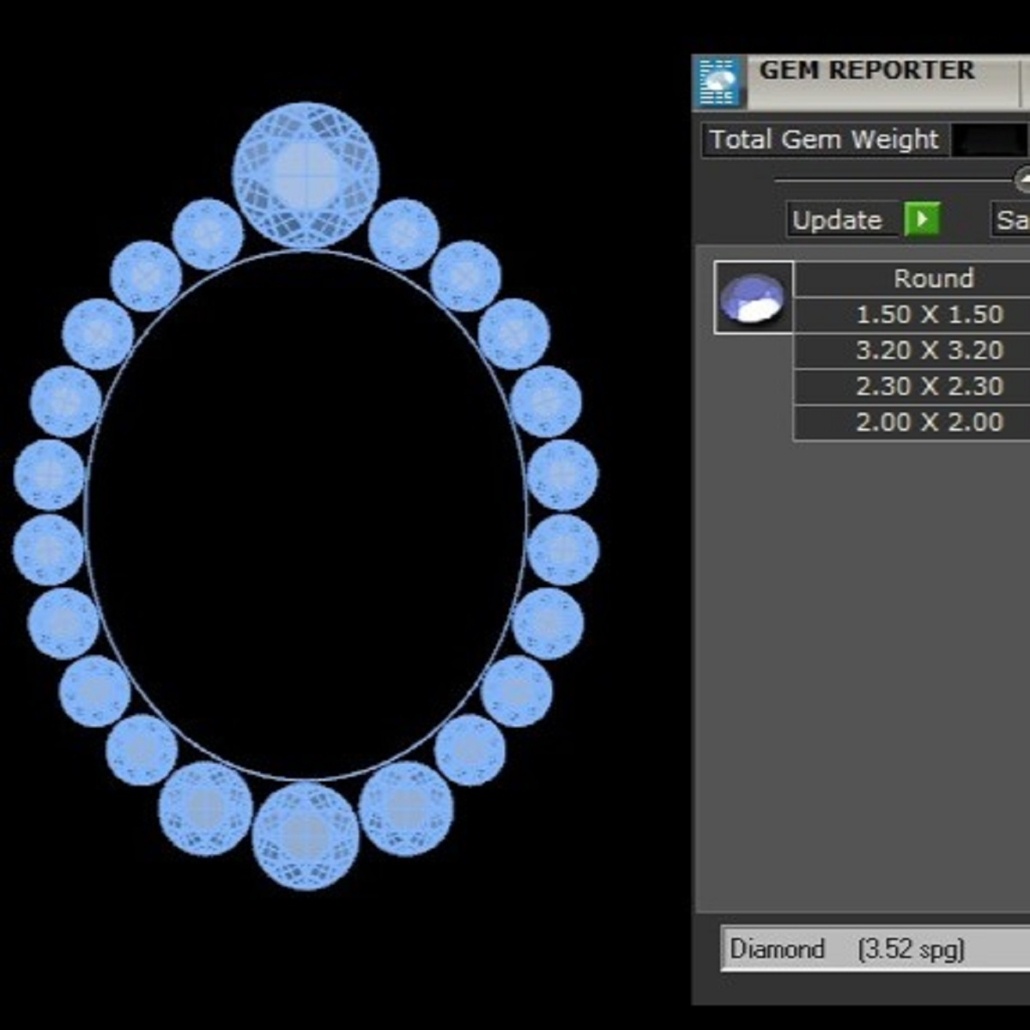Select the 2.30 X 2.30 gem row
This screenshot has height=1030, width=1030.
(x=929, y=386)
